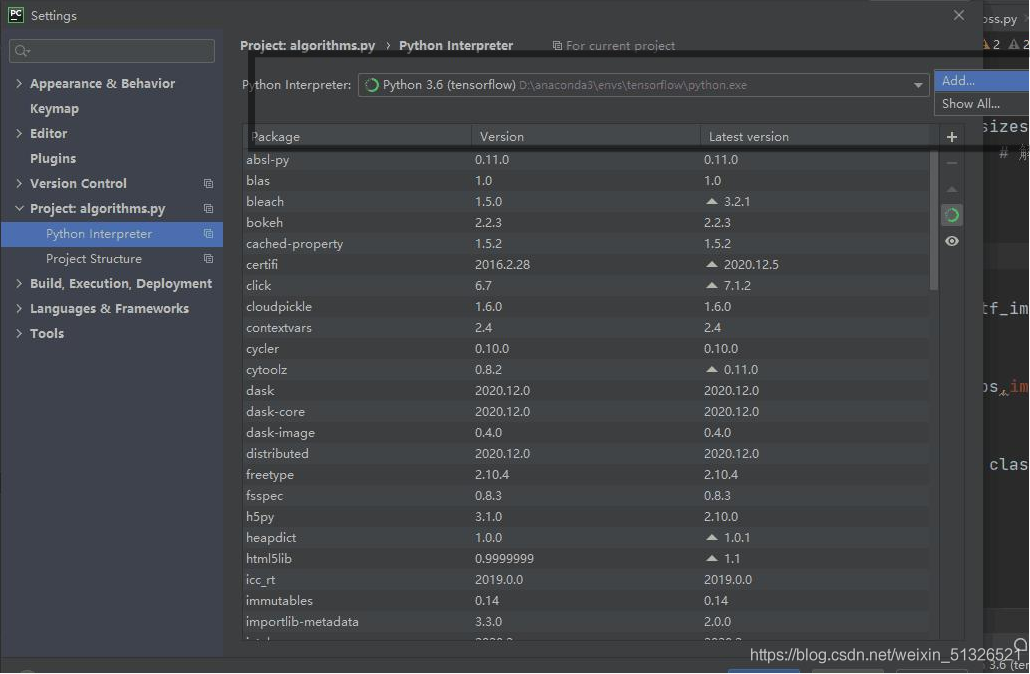
Task: Click the copy icon beside Version Control
Action: coord(208,183)
